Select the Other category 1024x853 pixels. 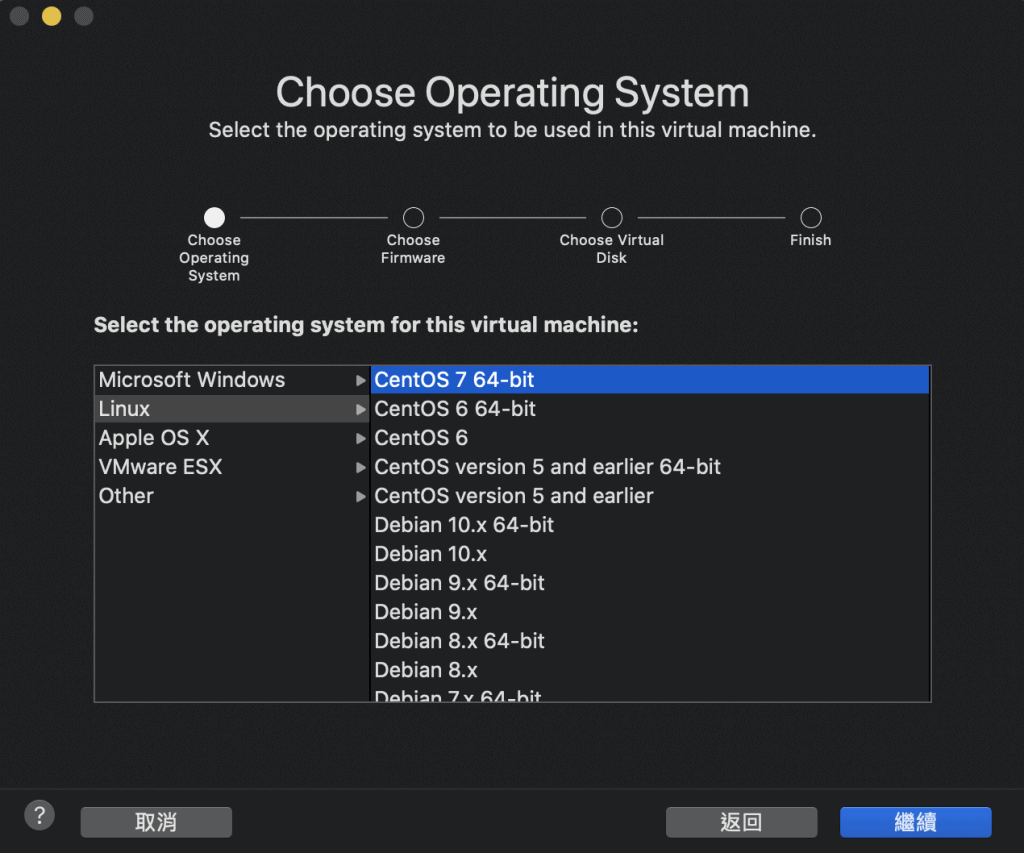pyautogui.click(x=232, y=496)
